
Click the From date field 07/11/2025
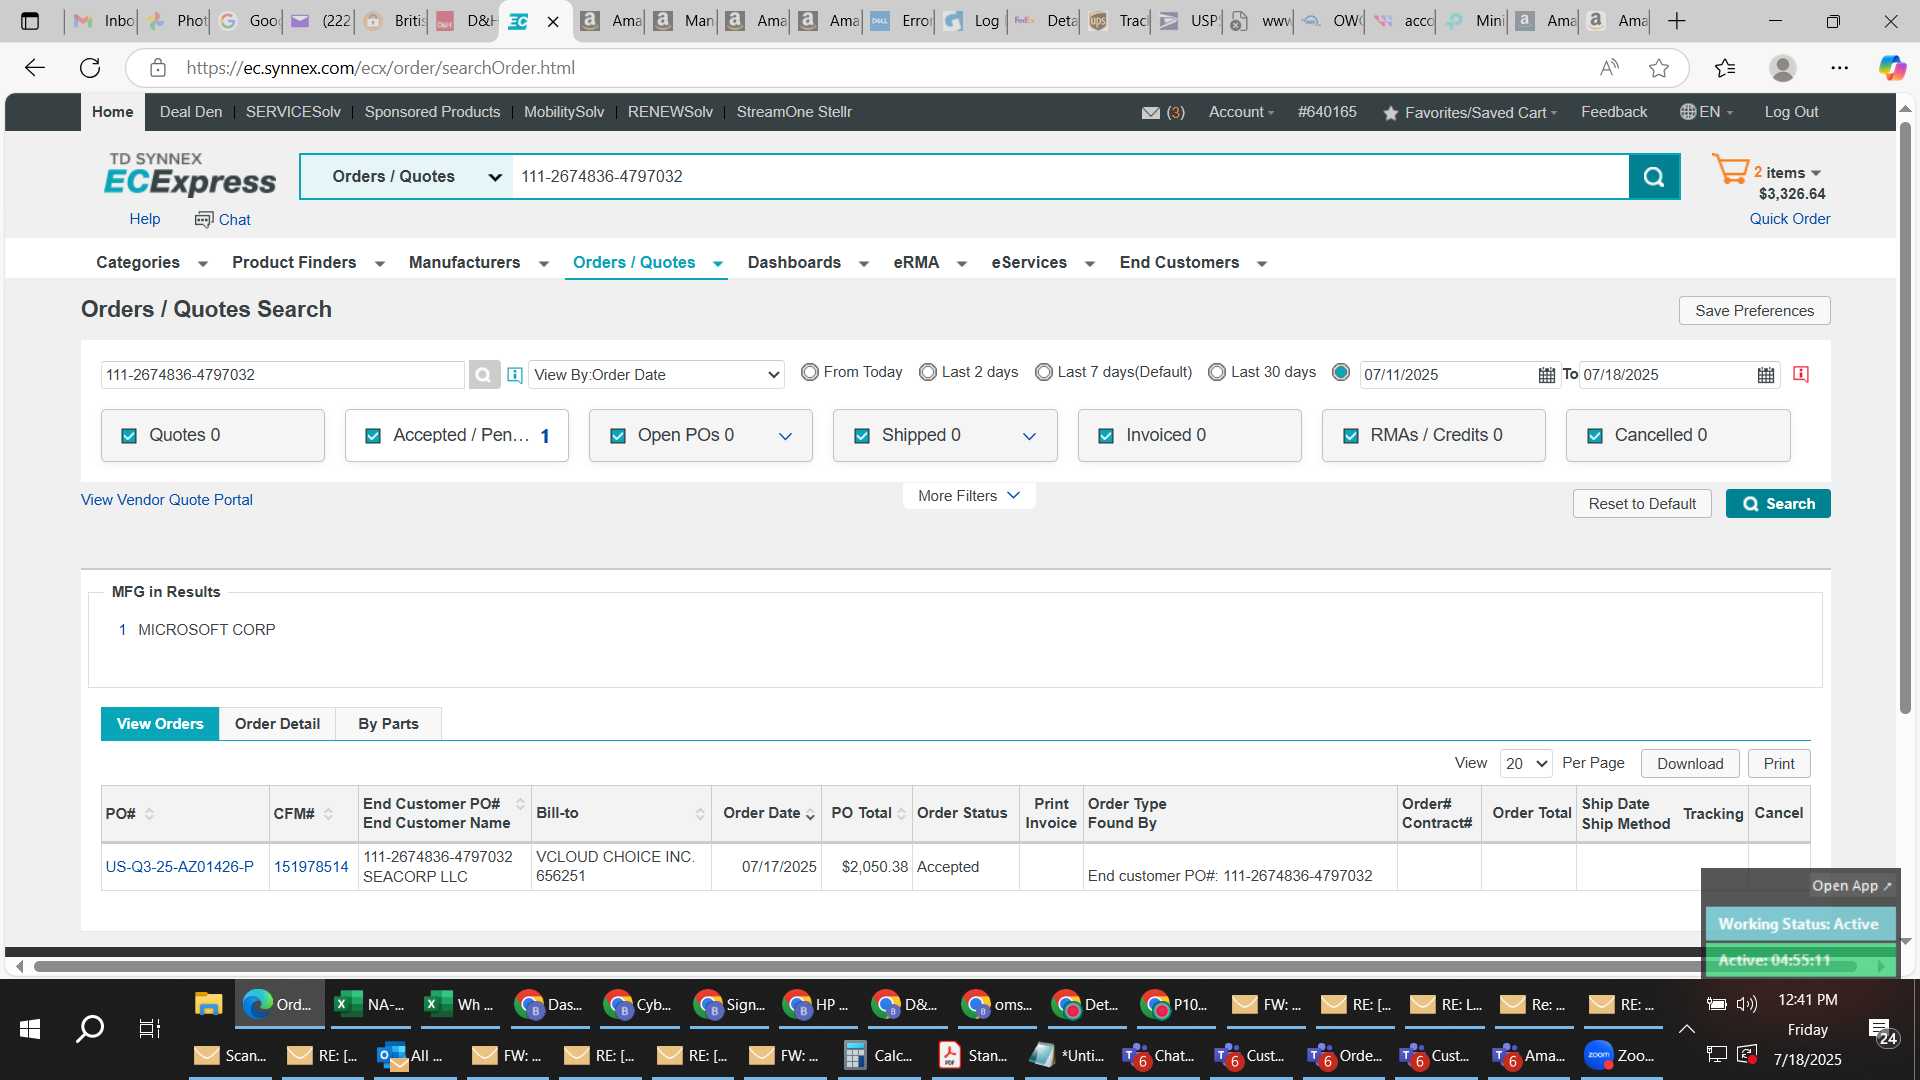click(x=1447, y=375)
